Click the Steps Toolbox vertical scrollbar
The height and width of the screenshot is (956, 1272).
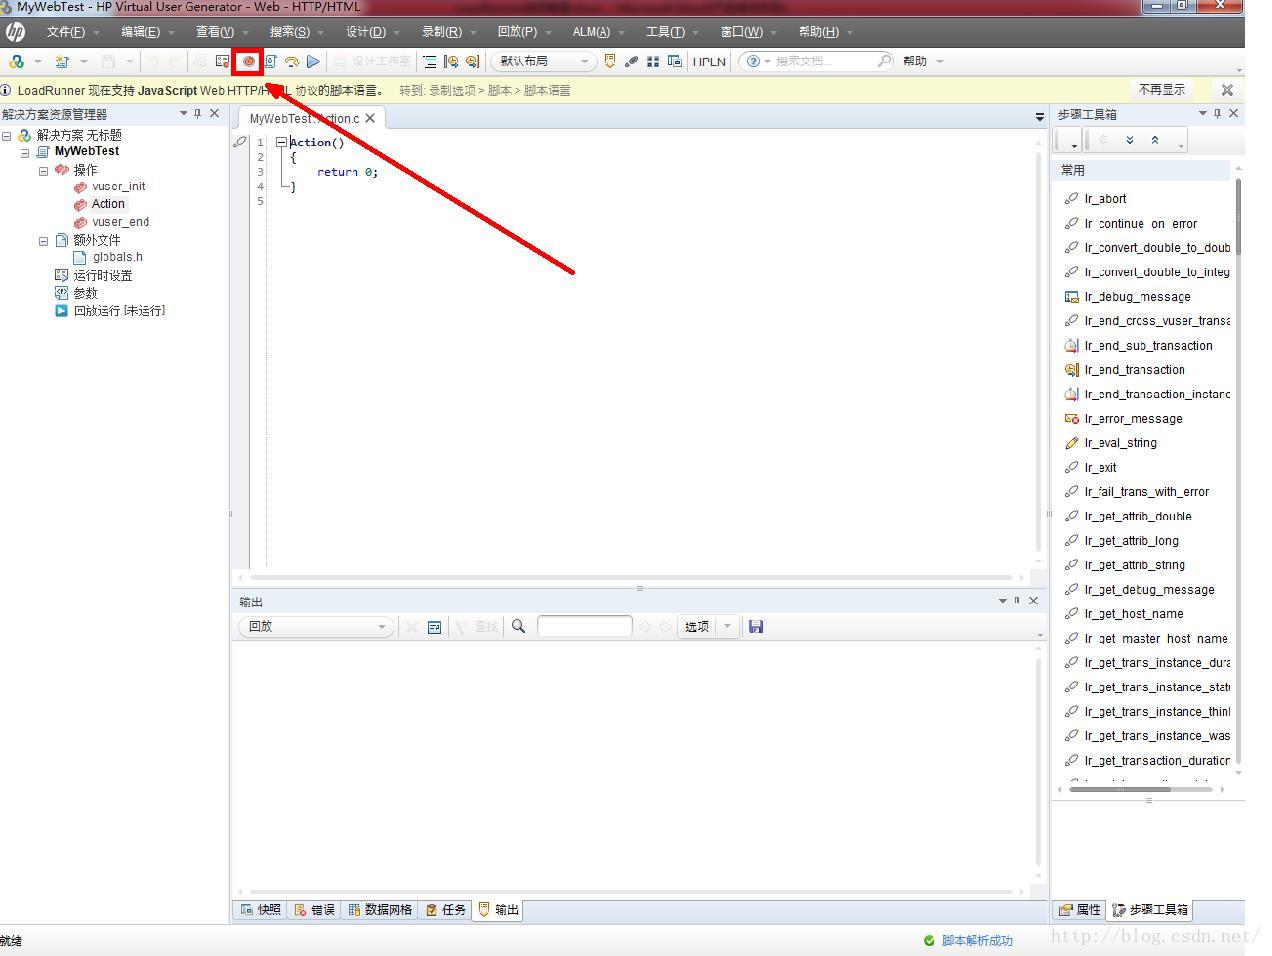(1238, 470)
